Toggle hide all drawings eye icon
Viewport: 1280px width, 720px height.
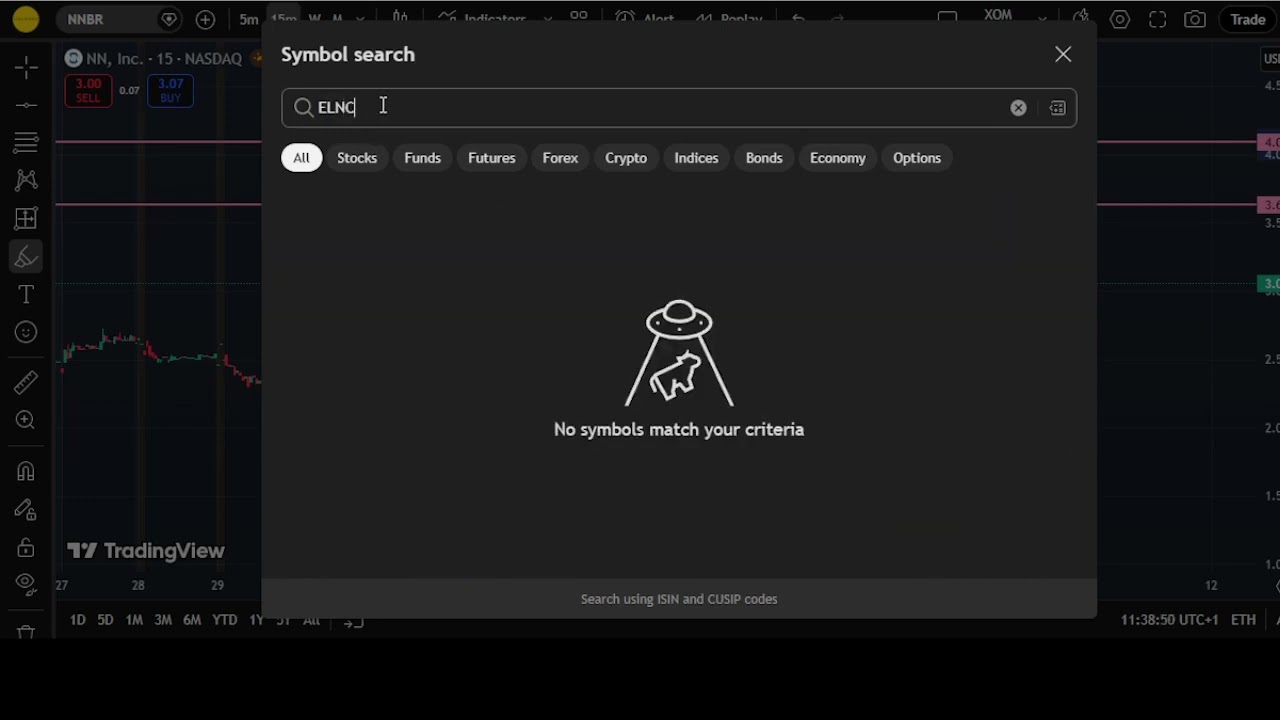point(26,584)
